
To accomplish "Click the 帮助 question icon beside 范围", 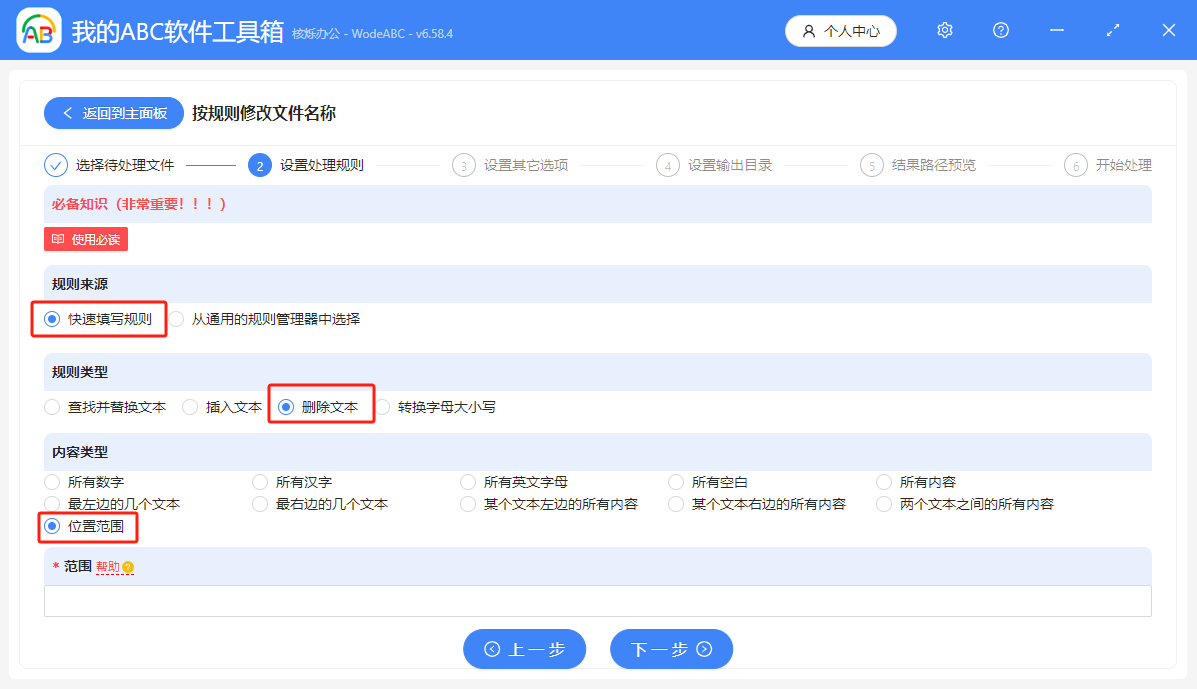I will [127, 566].
